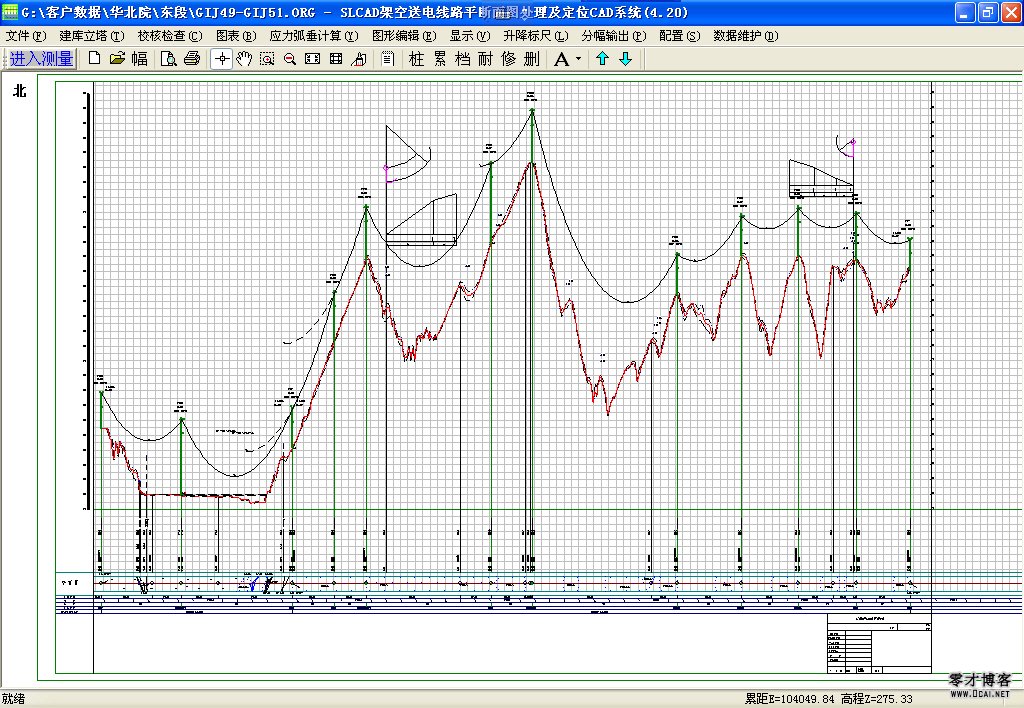Click the 耐 toolbar button
1024x708 pixels.
pos(485,59)
